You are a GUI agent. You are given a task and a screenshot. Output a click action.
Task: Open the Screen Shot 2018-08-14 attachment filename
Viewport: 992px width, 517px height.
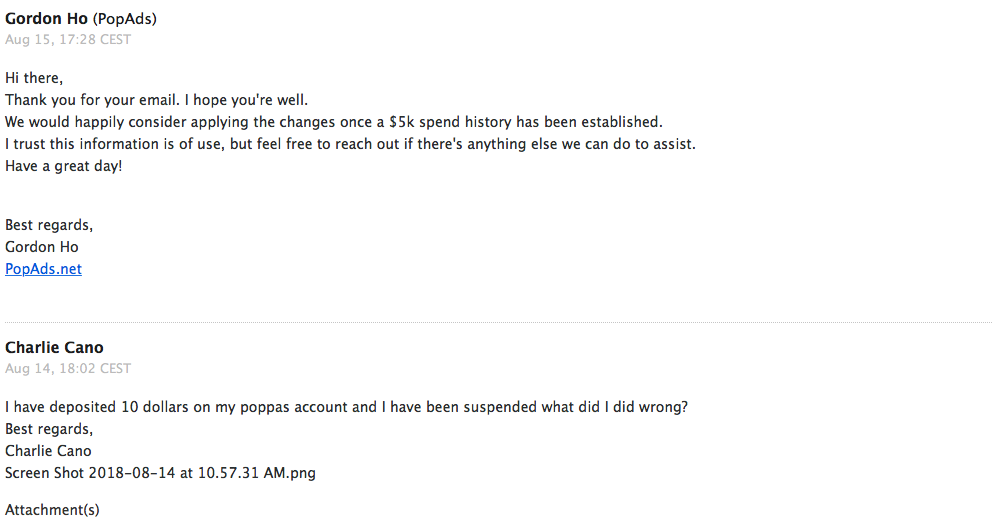pos(160,473)
